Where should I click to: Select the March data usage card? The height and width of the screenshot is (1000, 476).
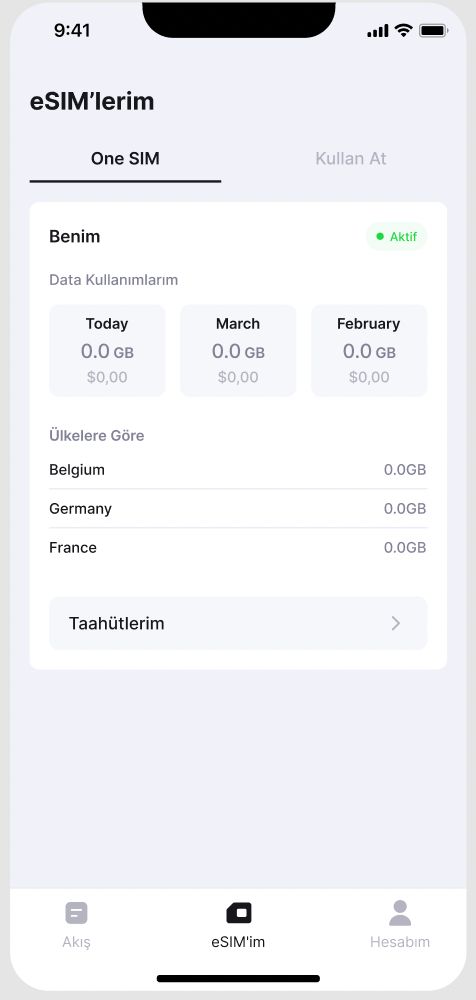click(238, 350)
